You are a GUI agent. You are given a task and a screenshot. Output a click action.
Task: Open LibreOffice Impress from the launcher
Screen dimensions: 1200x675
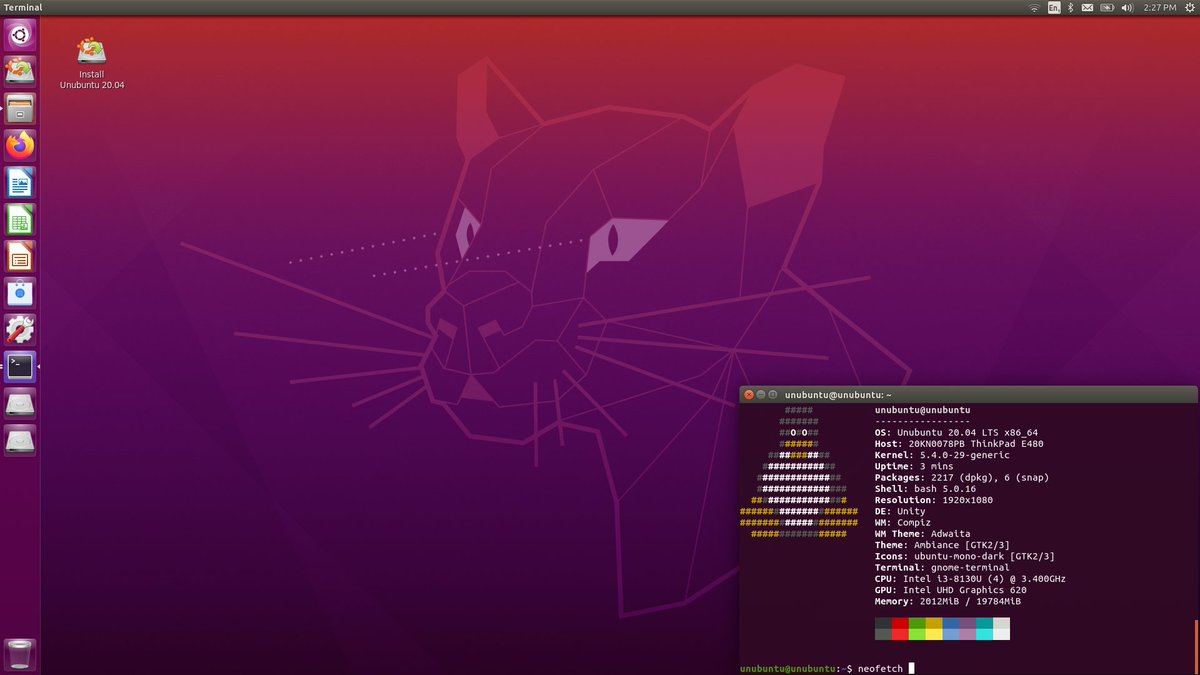click(20, 256)
